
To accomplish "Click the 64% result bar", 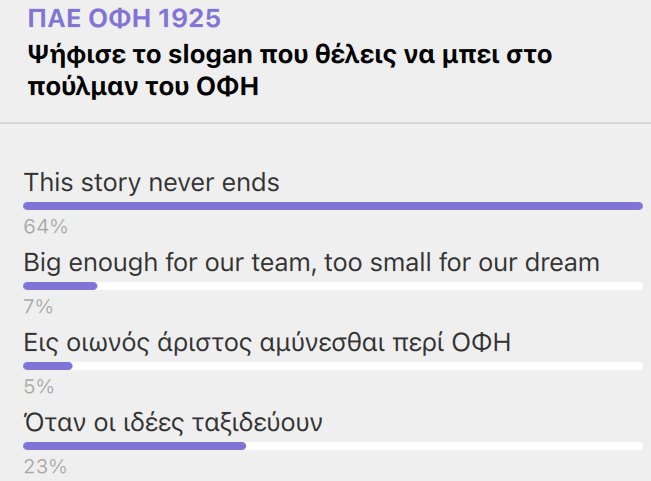I will pos(333,206).
